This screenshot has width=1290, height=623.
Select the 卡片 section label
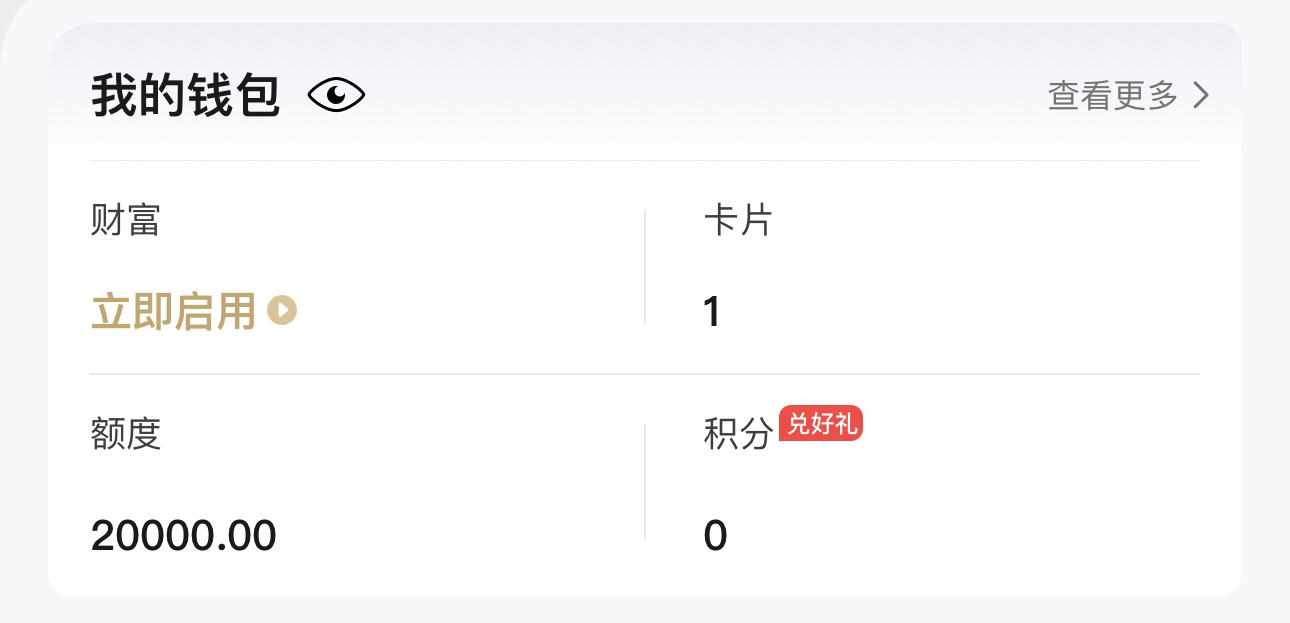738,220
